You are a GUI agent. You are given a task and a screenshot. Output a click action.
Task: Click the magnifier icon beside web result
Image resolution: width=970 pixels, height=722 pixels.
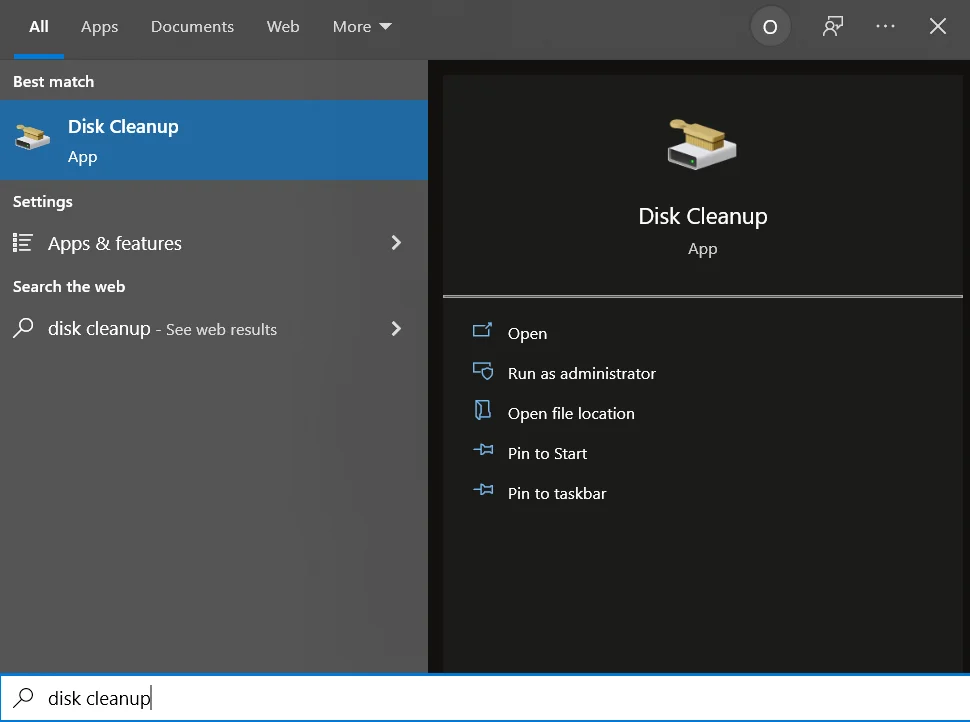coord(24,328)
